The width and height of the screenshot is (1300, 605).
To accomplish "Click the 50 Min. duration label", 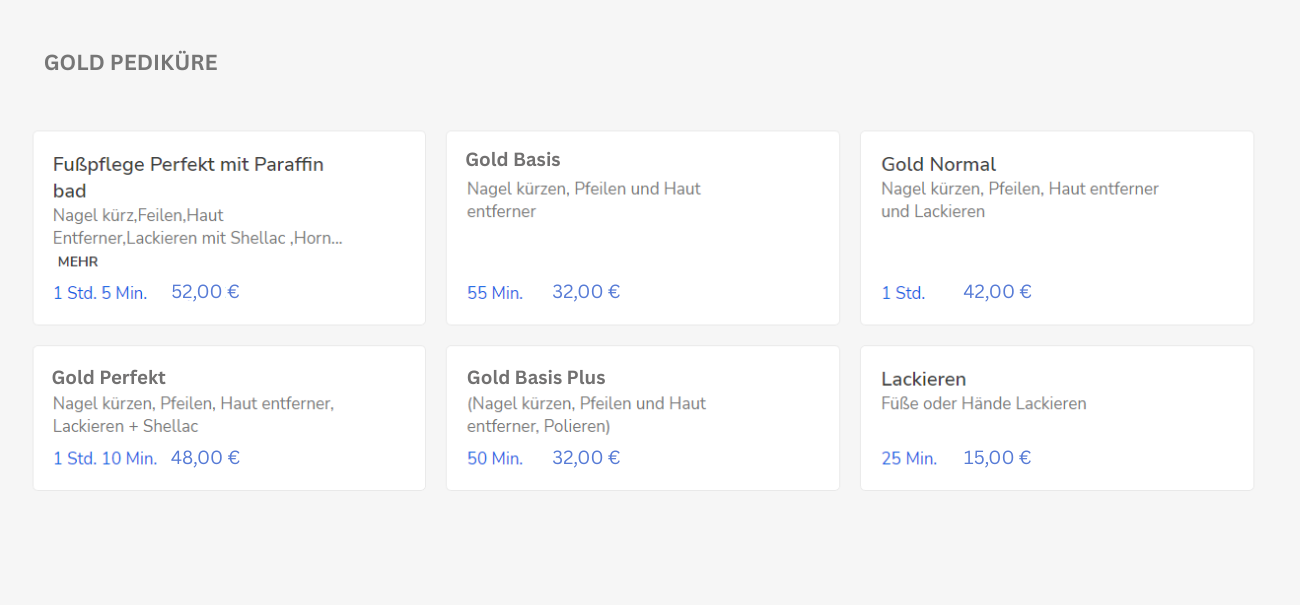I will pyautogui.click(x=495, y=459).
